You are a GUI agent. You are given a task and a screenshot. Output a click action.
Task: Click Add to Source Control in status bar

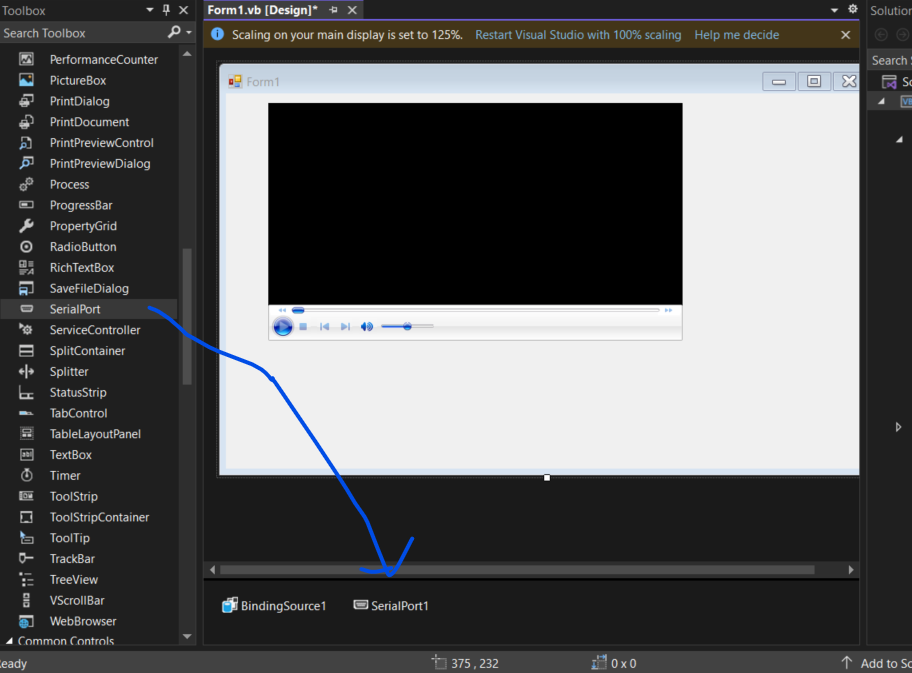(877, 663)
